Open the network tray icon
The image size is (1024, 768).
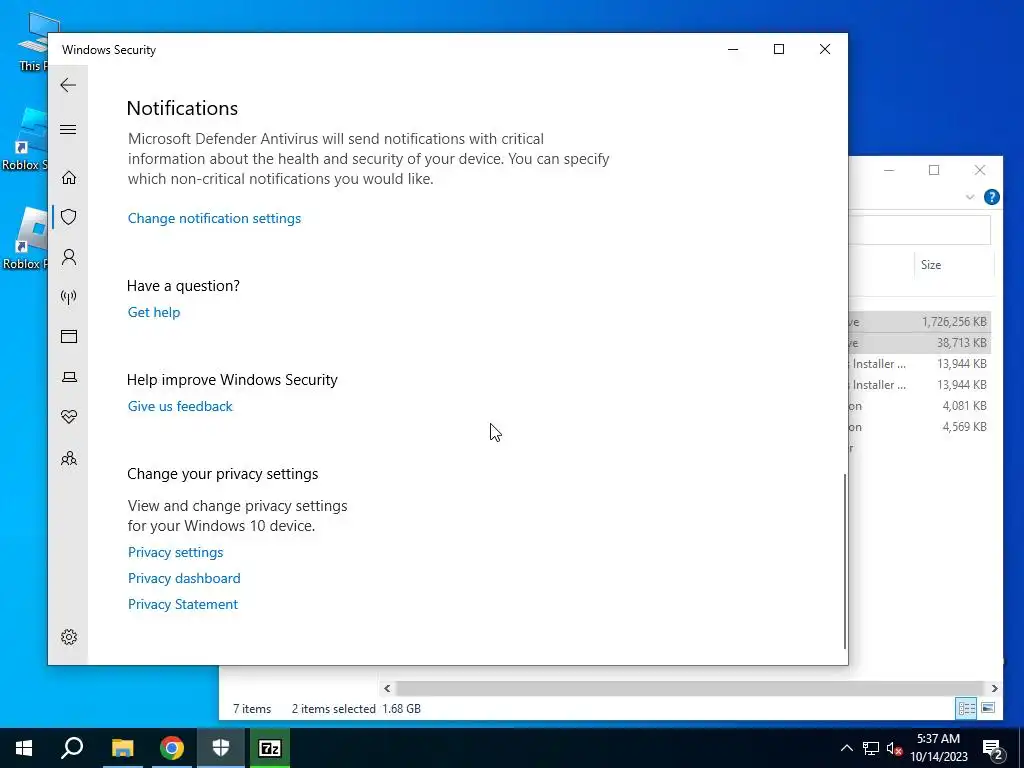[871, 748]
